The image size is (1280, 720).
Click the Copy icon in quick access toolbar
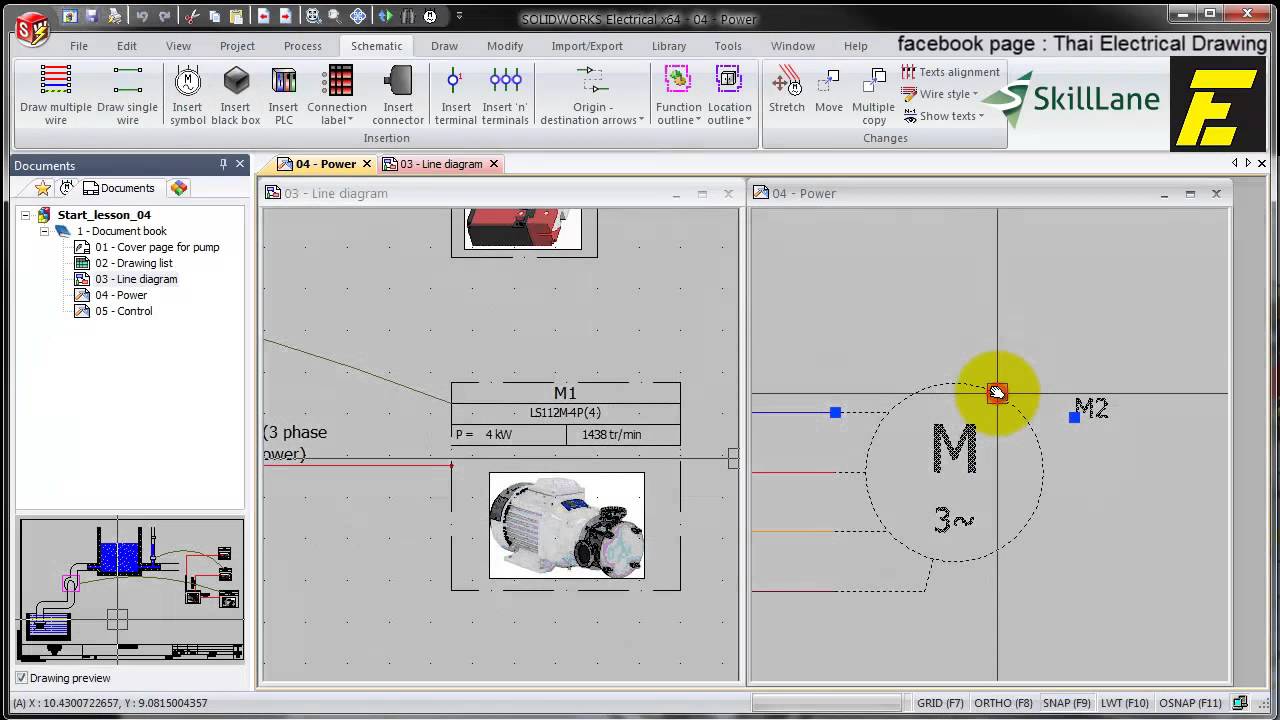tap(215, 16)
